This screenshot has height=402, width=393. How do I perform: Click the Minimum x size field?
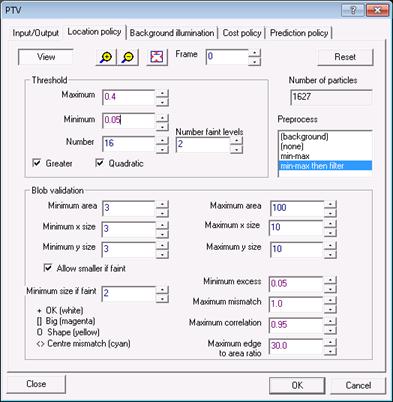click(x=129, y=229)
